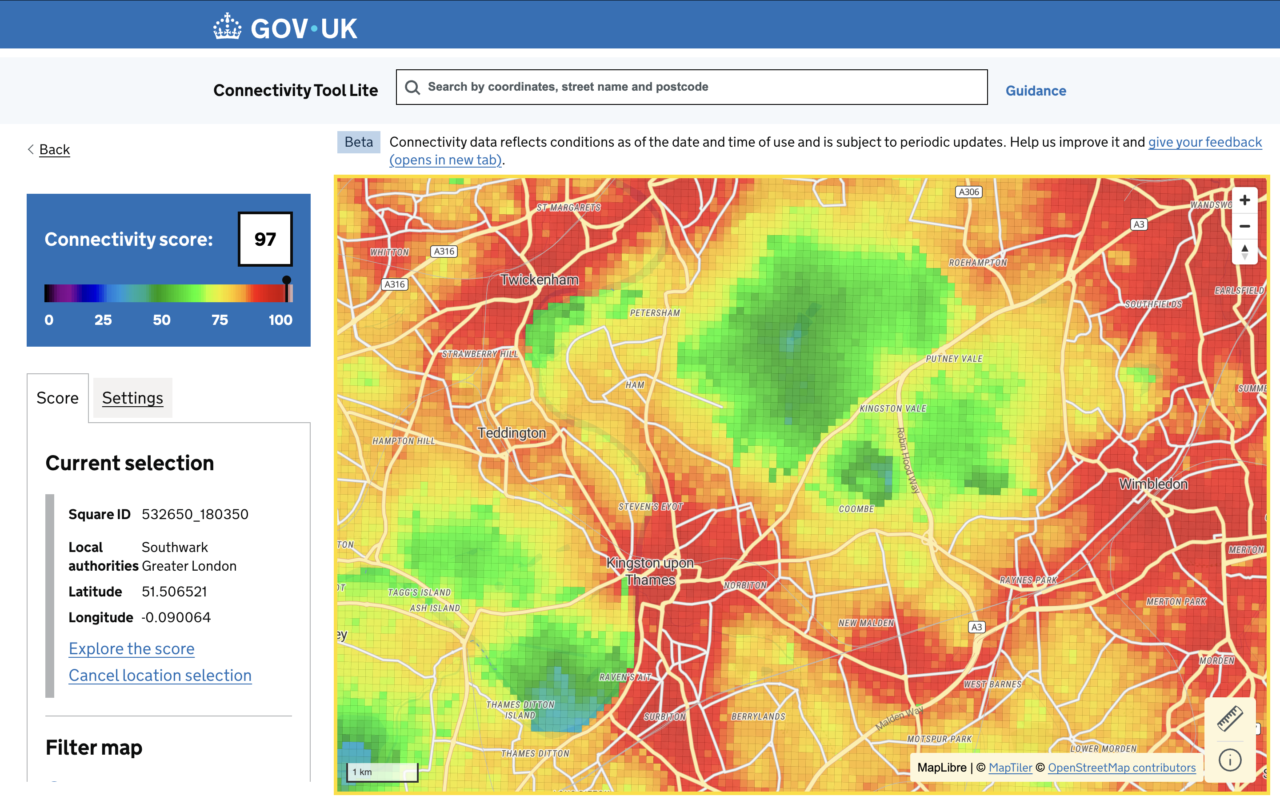
Task: Open the Guidance link
Action: coord(1035,91)
